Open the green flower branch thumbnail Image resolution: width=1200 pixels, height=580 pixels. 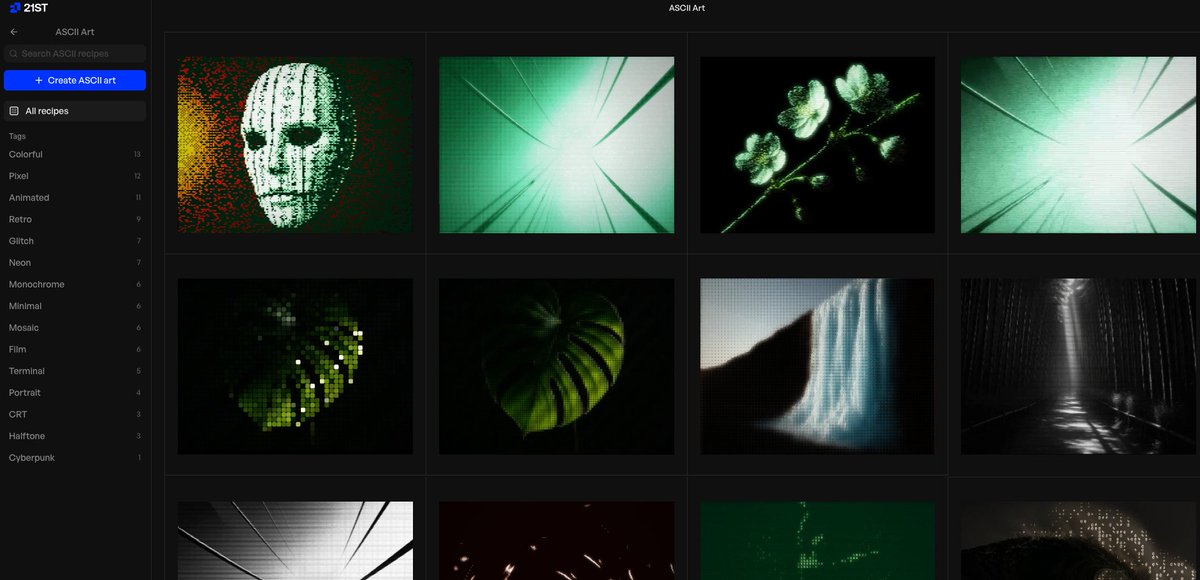click(x=818, y=144)
